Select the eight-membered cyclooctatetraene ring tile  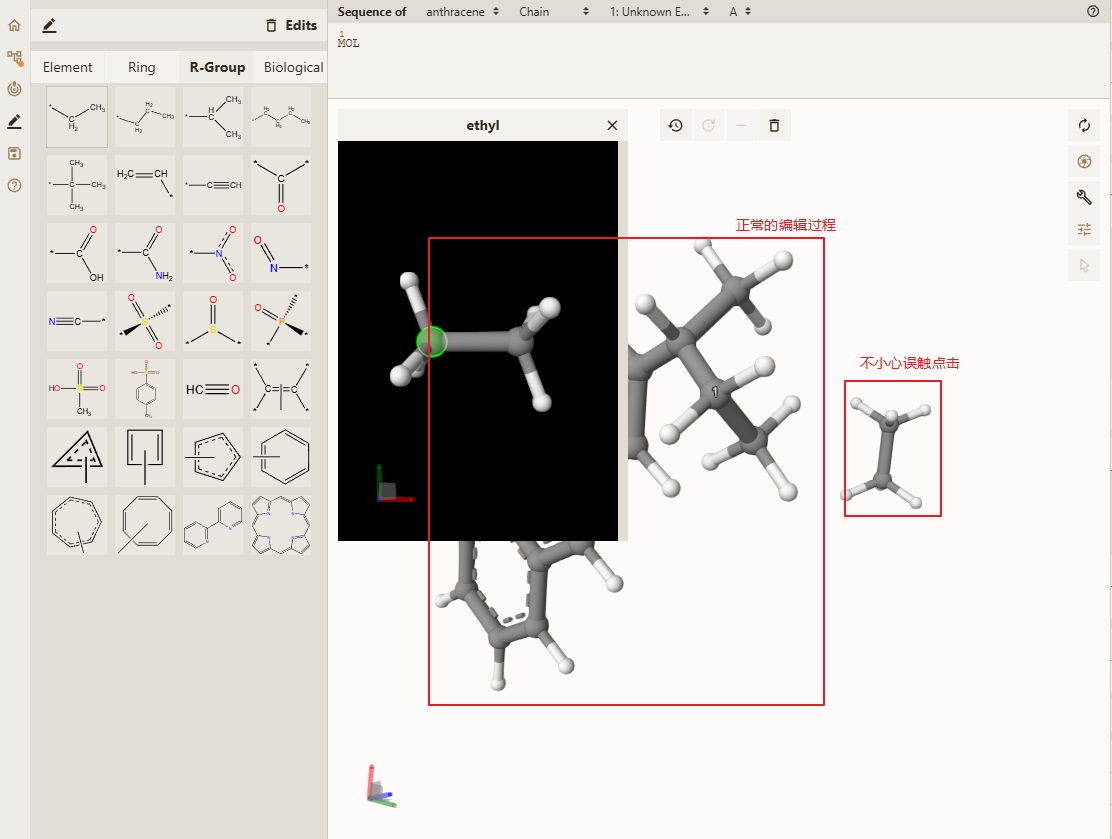[145, 526]
